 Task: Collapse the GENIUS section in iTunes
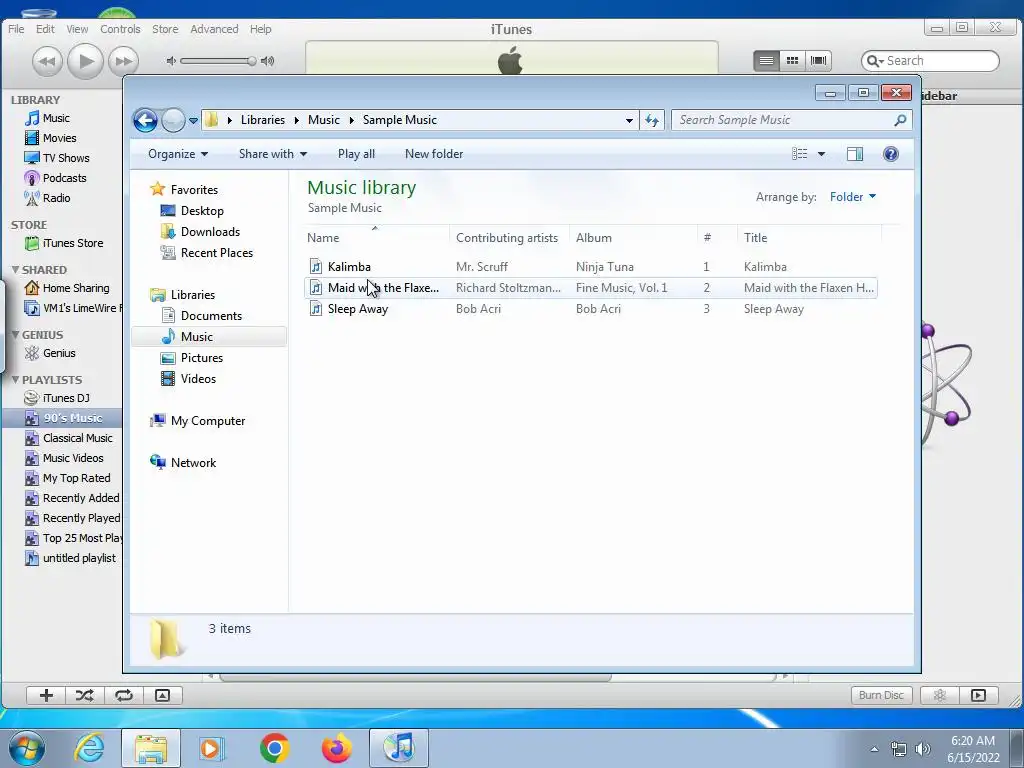15,334
